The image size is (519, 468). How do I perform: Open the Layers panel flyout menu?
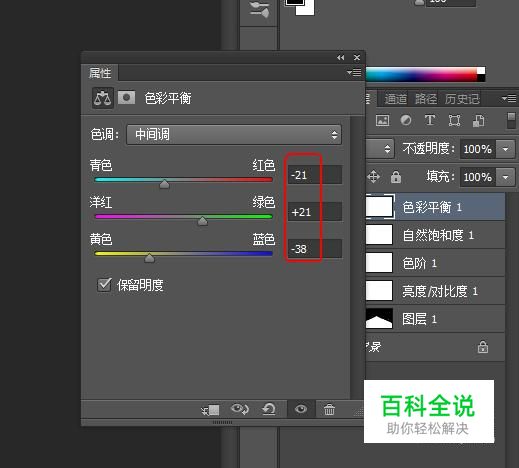[509, 99]
